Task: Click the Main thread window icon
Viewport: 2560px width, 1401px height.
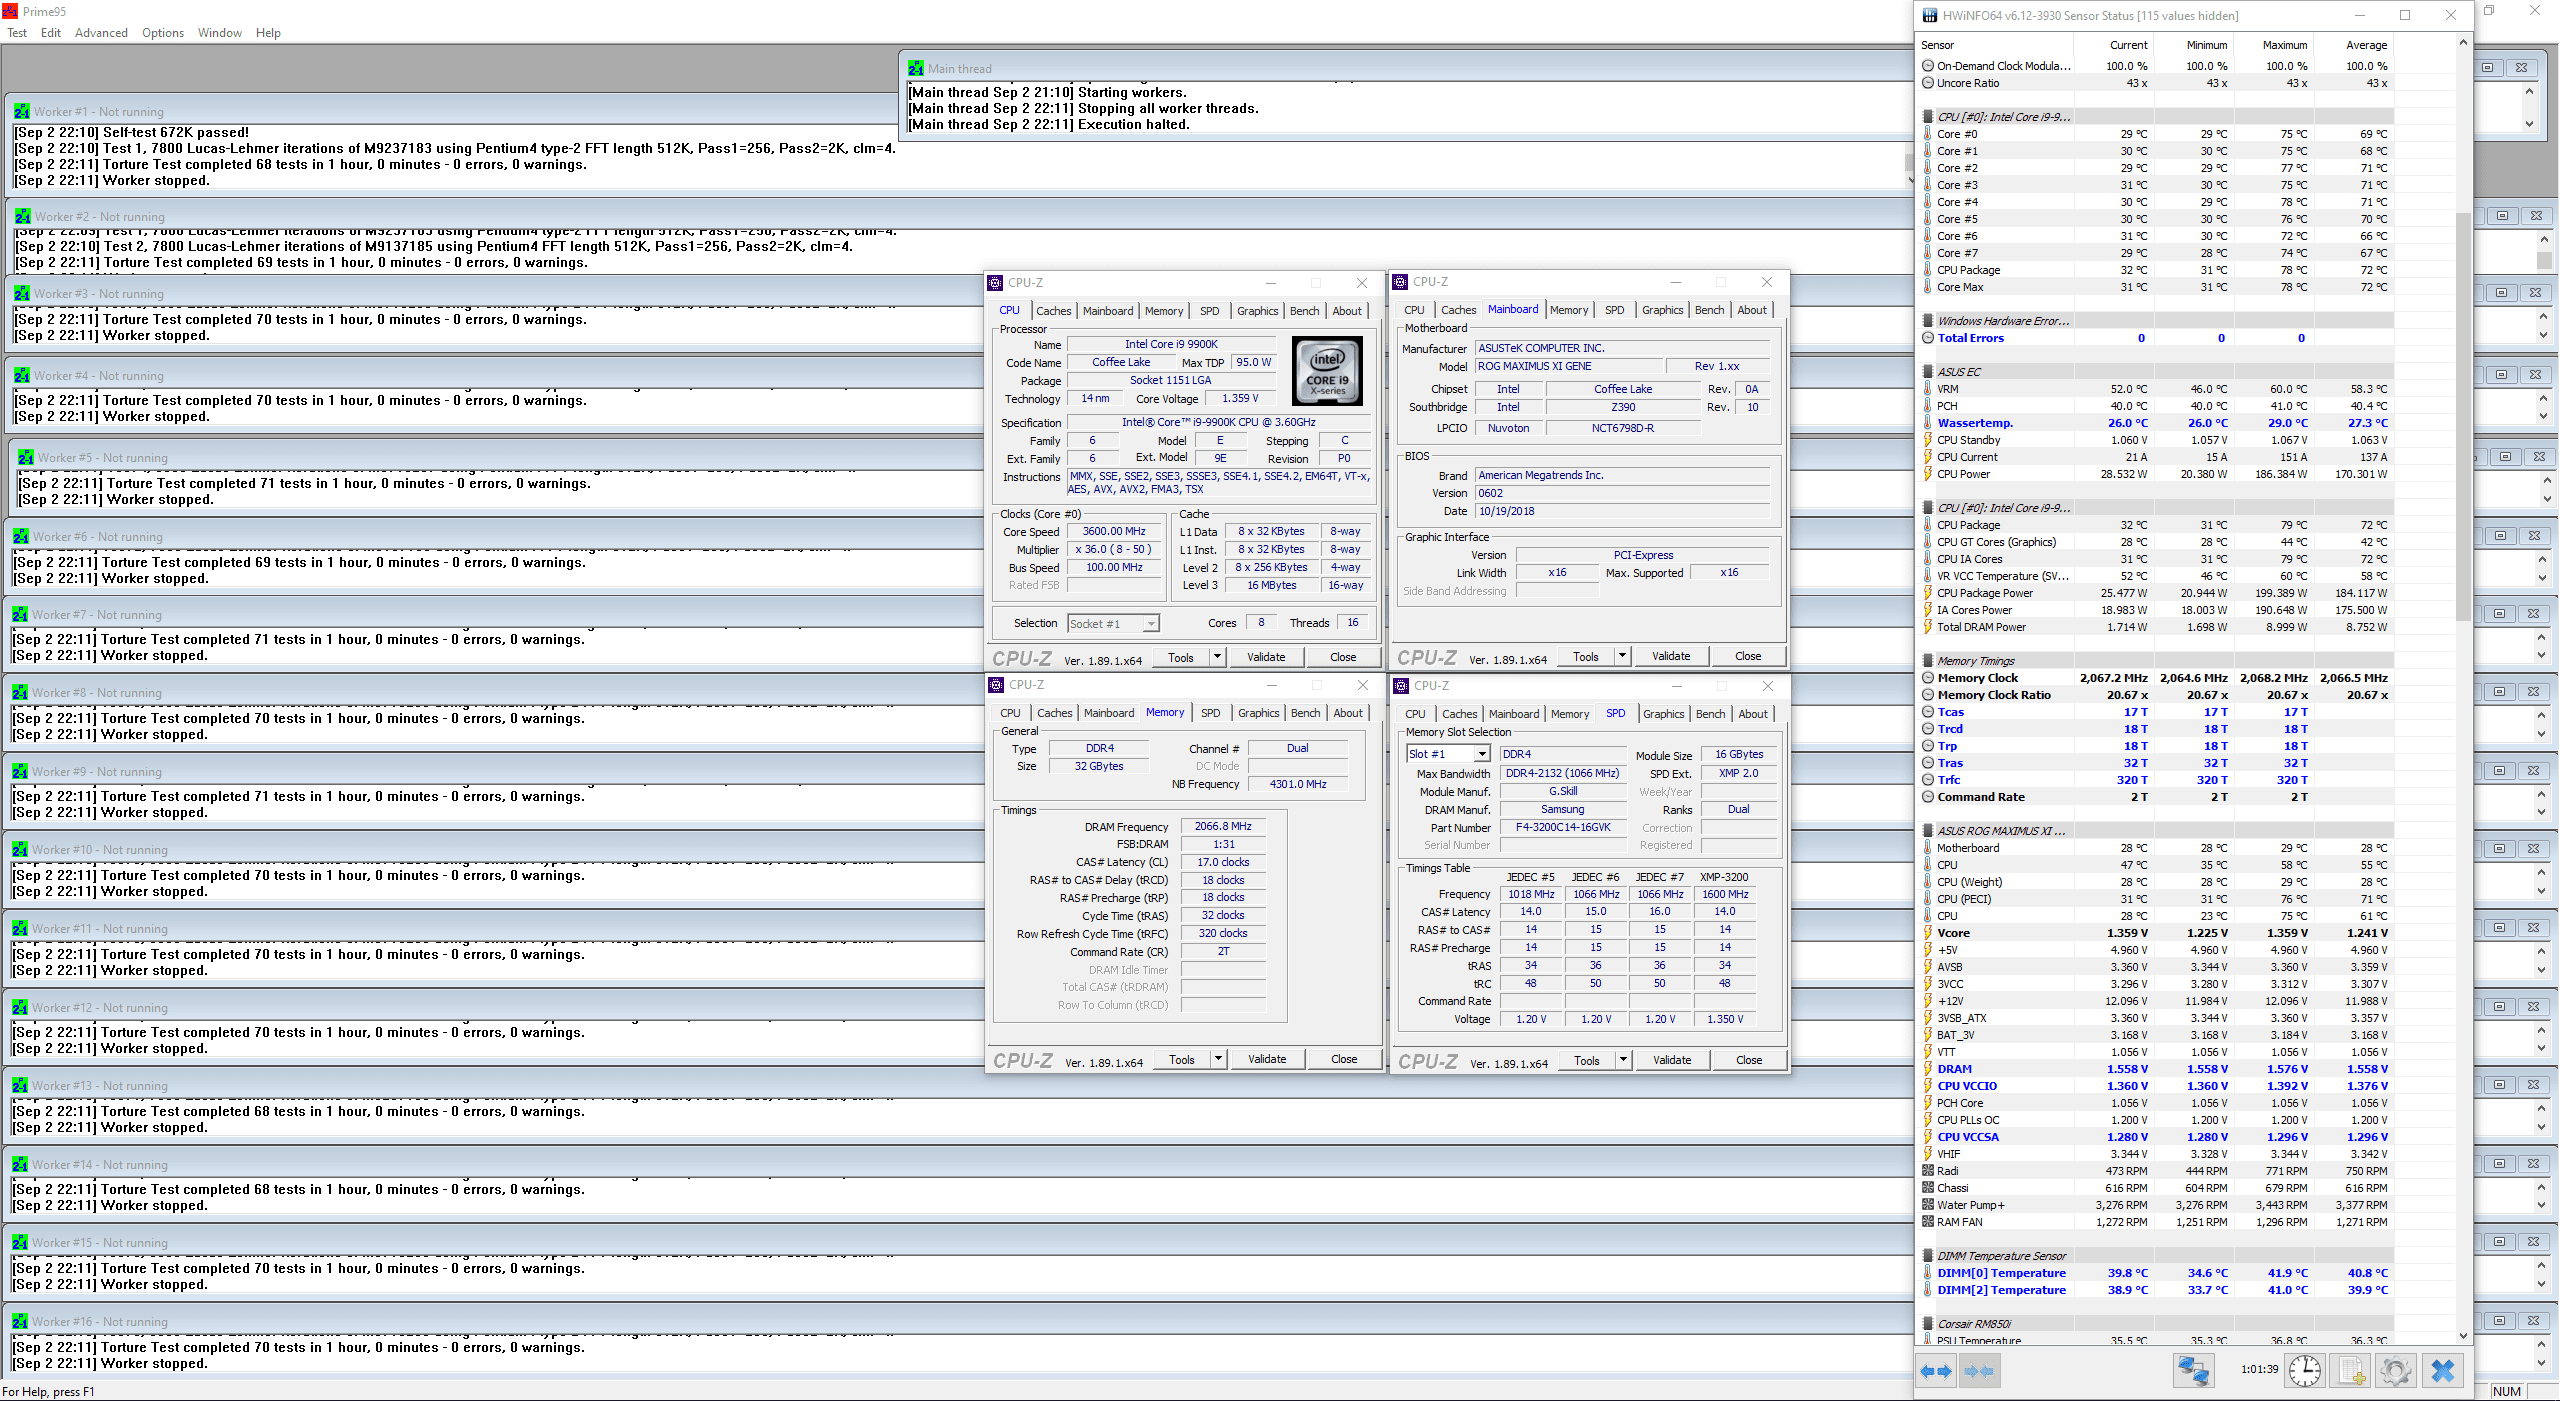Action: tap(916, 69)
